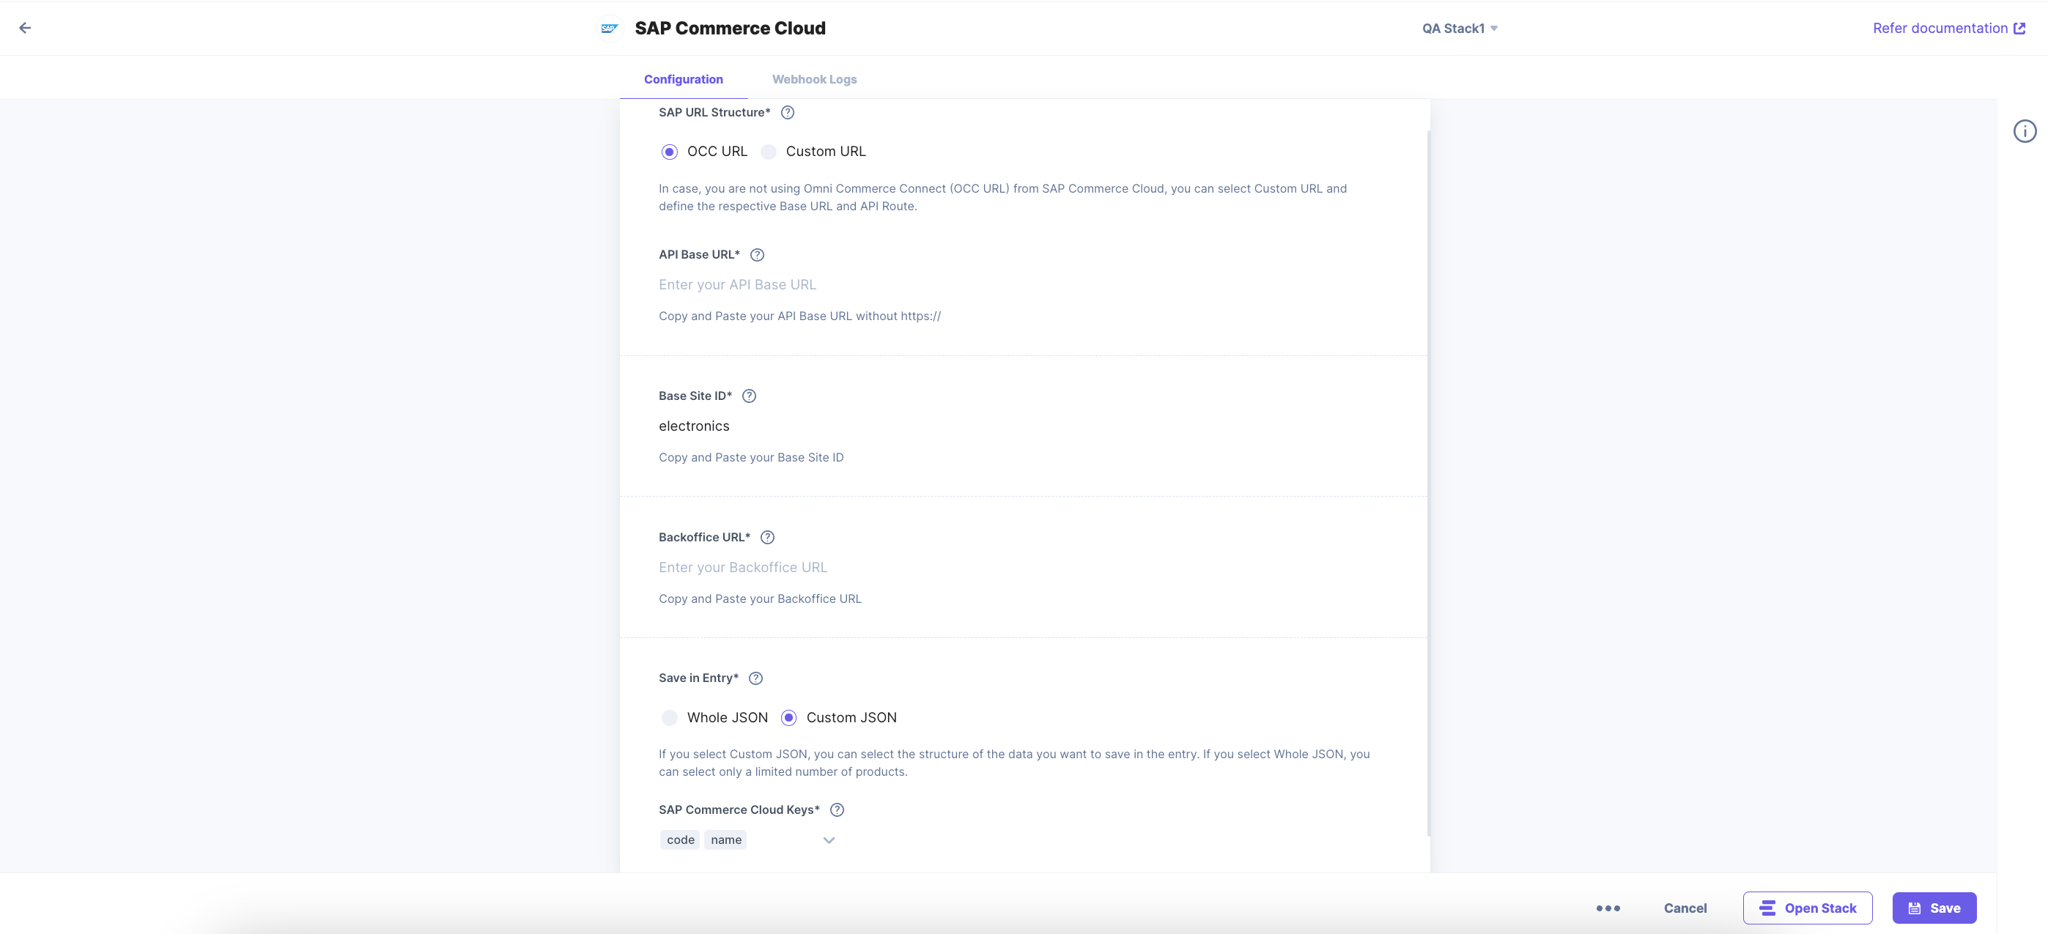Show help for SAP URL Structure
Viewport: 2048px width, 934px height.
pos(788,112)
